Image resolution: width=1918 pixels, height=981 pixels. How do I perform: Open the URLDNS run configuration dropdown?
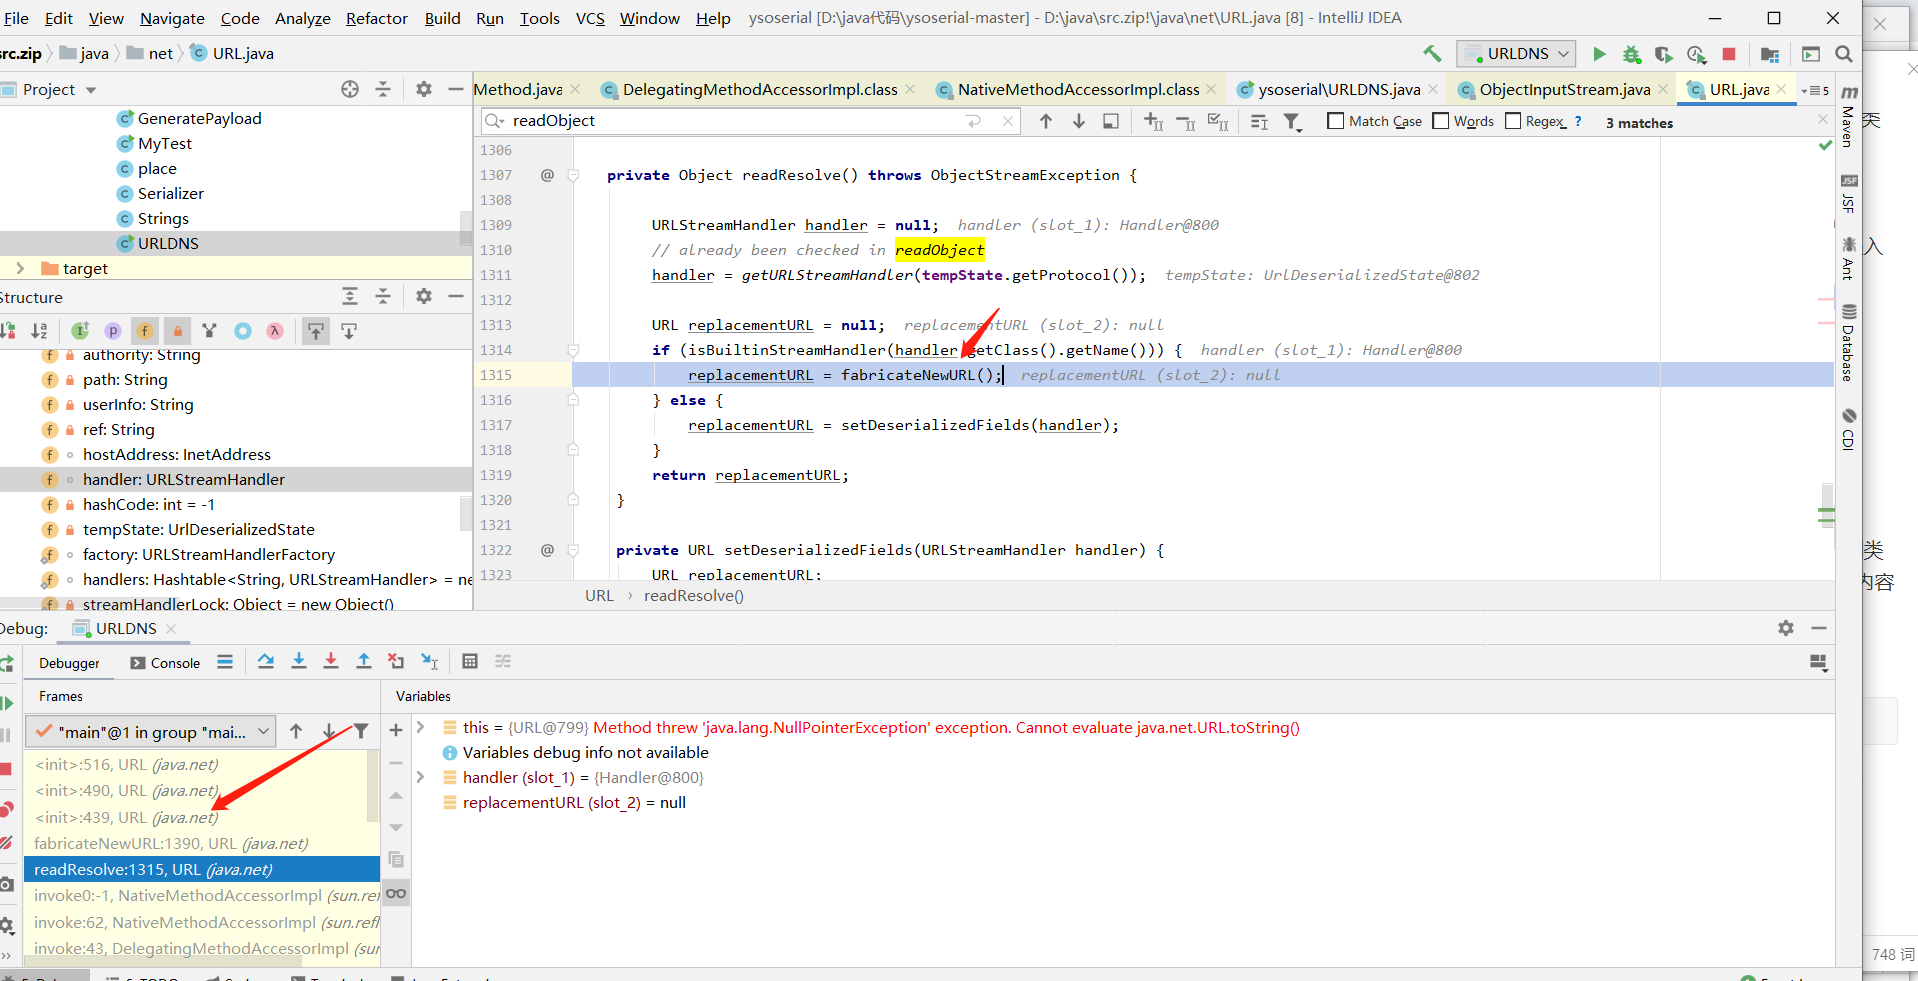coord(1516,54)
